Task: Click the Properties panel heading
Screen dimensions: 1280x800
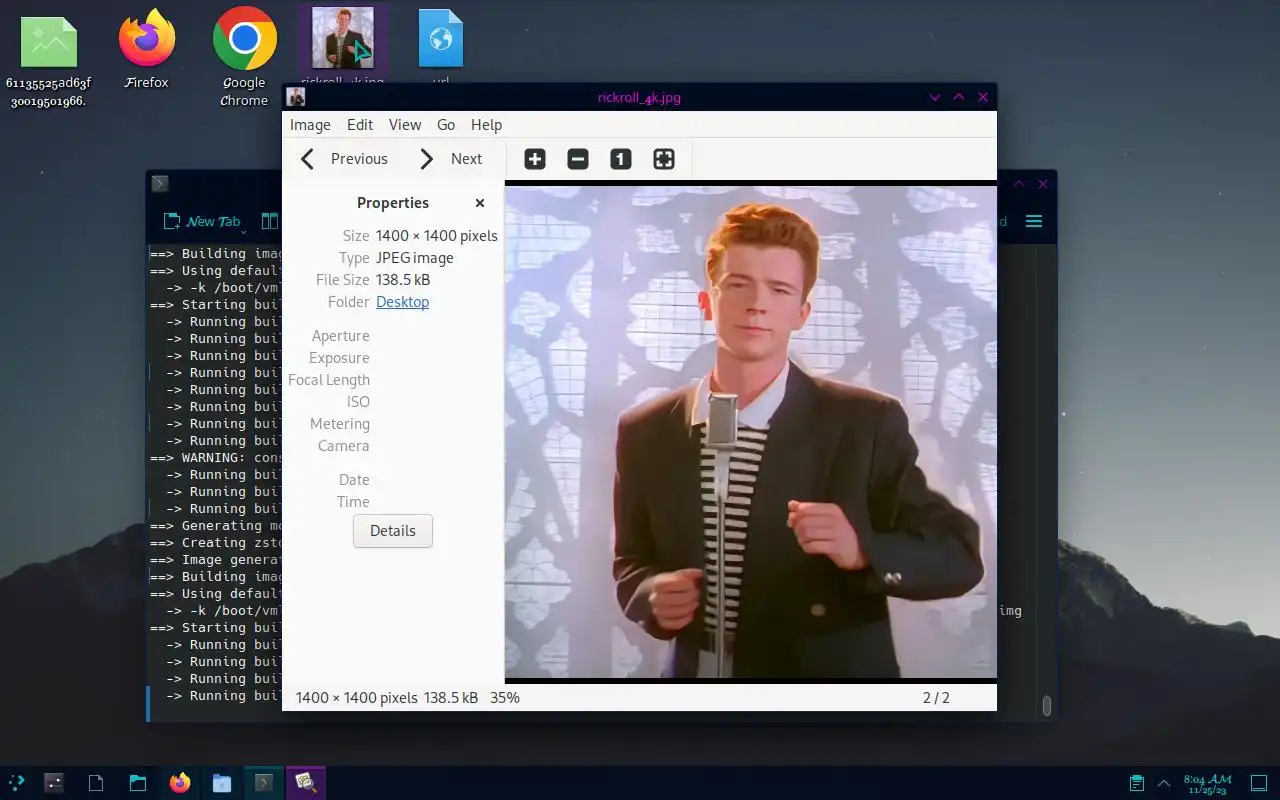Action: [x=393, y=203]
